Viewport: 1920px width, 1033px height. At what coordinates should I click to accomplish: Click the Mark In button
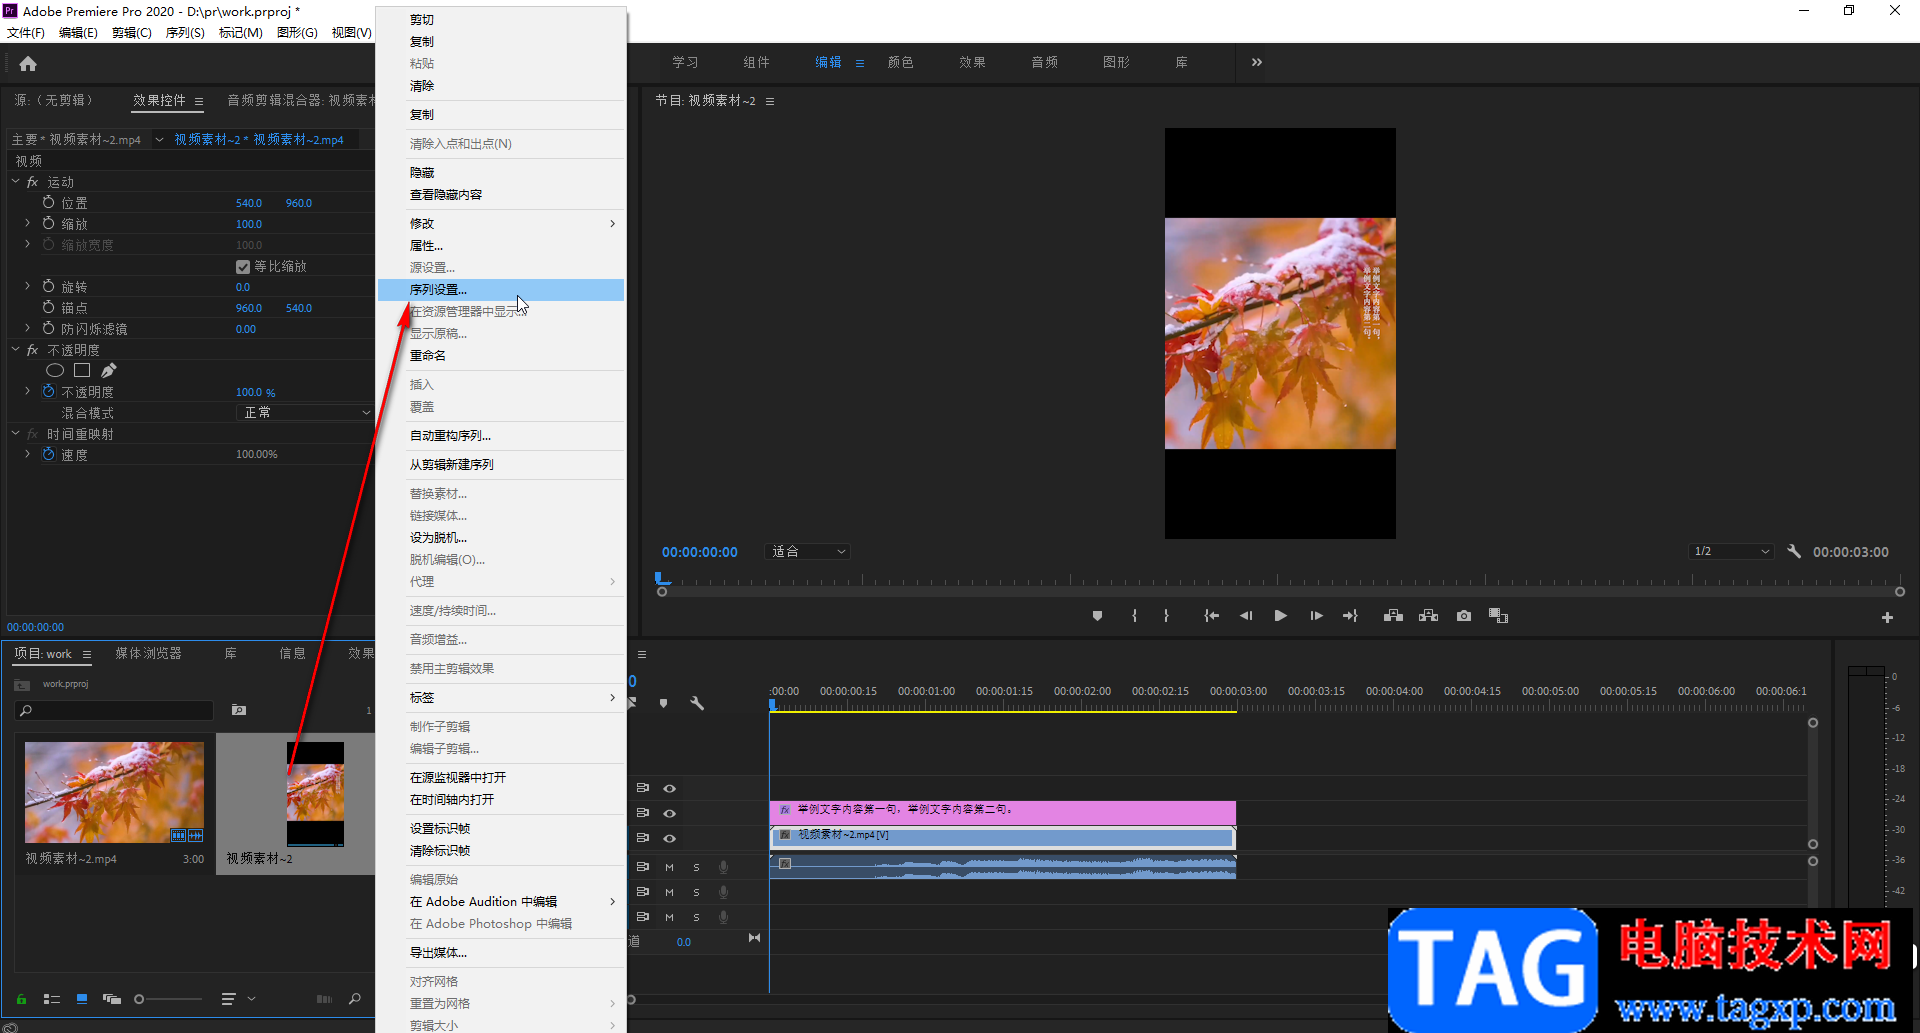tap(1134, 616)
